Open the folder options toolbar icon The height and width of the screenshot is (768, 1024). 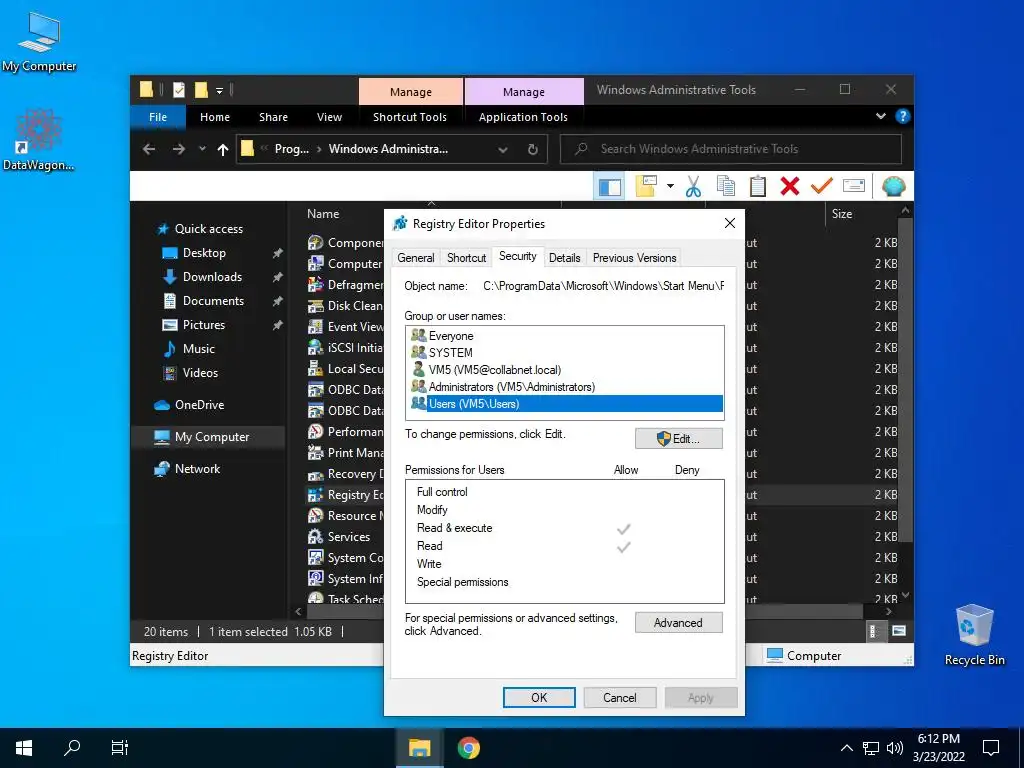click(x=646, y=187)
